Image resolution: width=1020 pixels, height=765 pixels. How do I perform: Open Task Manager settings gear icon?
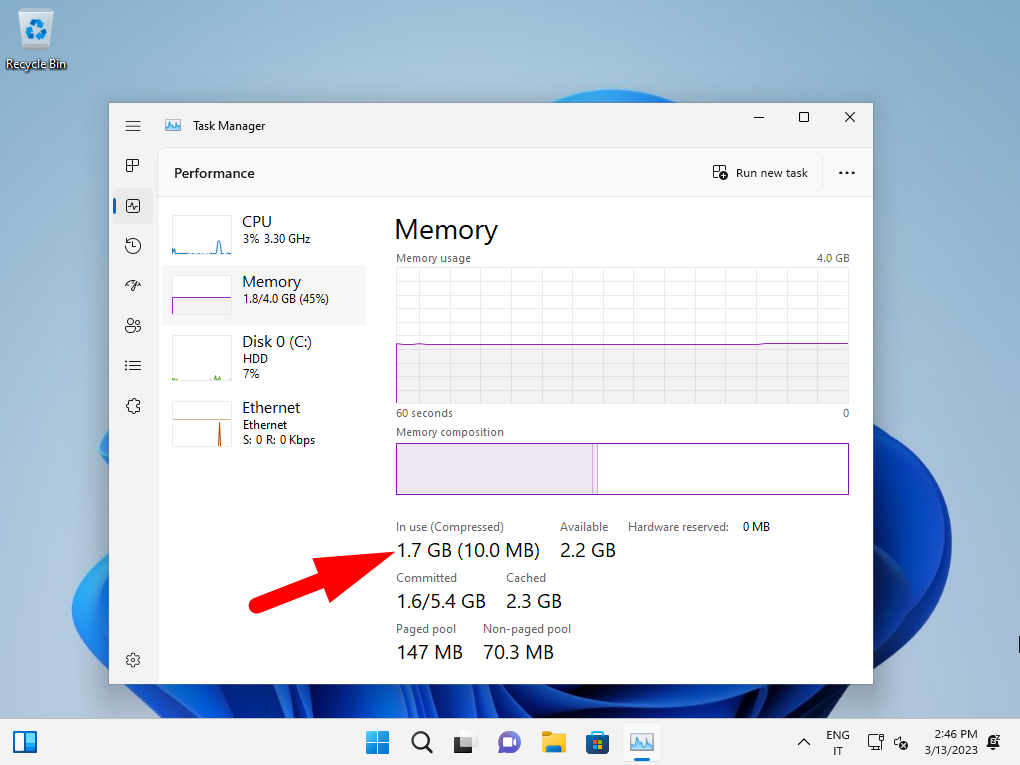(x=133, y=660)
